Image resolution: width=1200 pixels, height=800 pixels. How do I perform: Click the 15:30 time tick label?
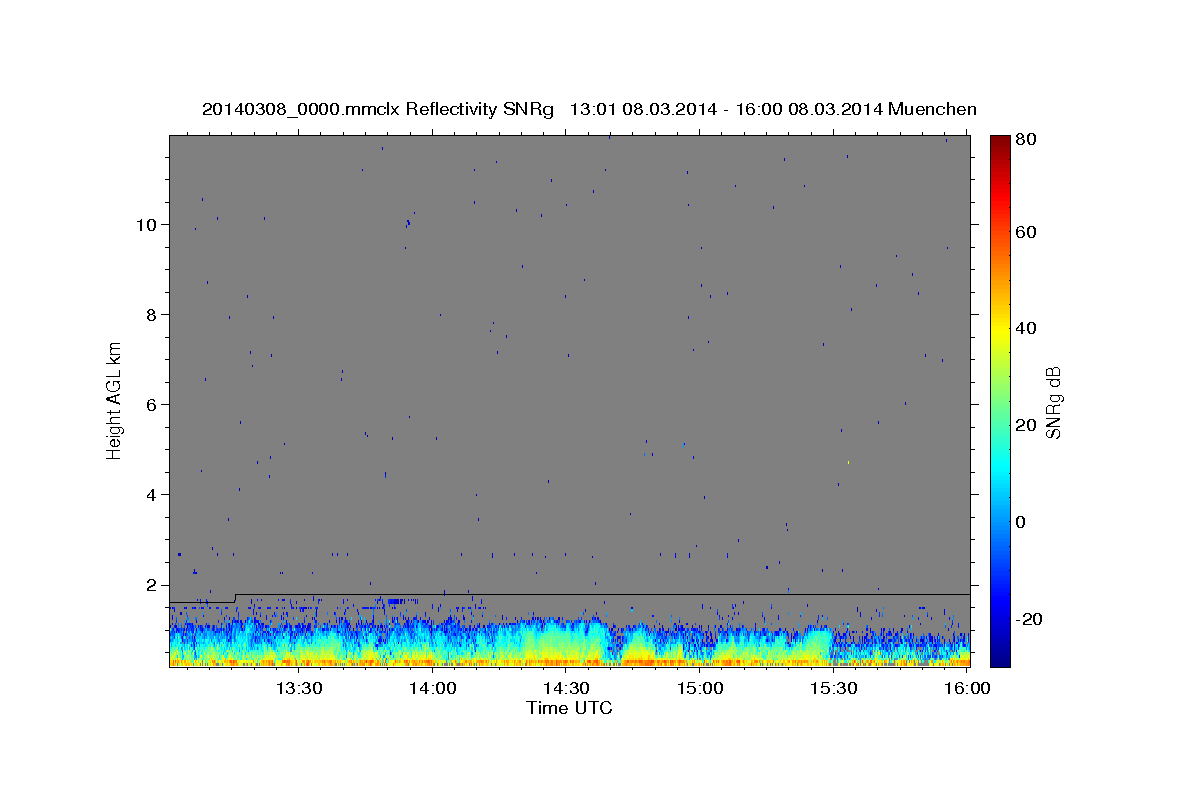(x=833, y=688)
